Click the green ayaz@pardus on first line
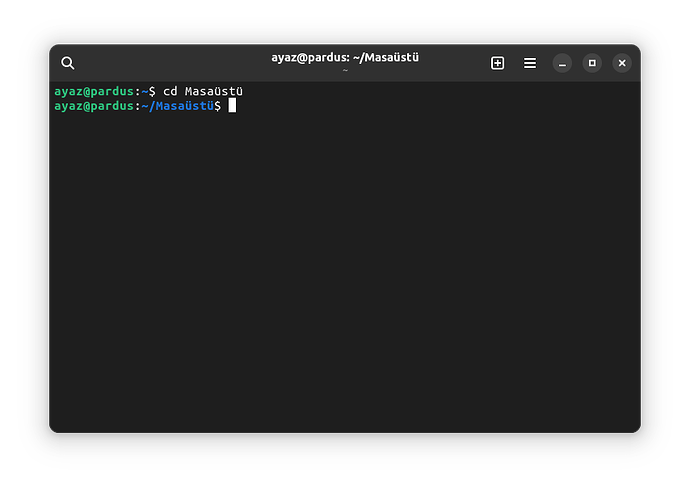The height and width of the screenshot is (487, 690). 93,91
